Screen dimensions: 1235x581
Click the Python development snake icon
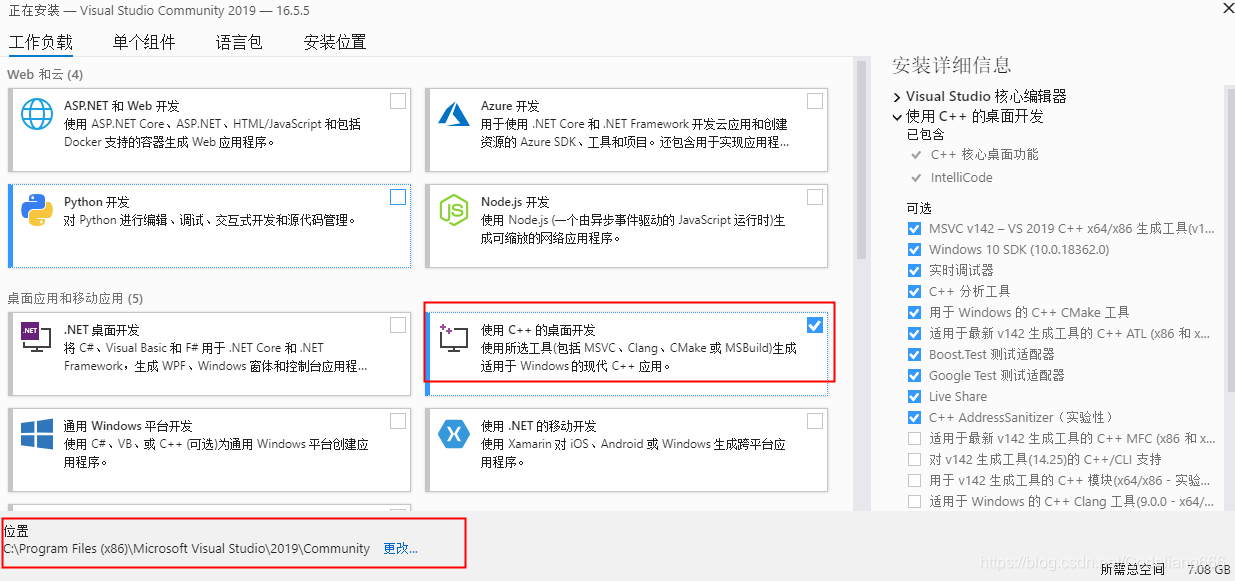pos(37,210)
